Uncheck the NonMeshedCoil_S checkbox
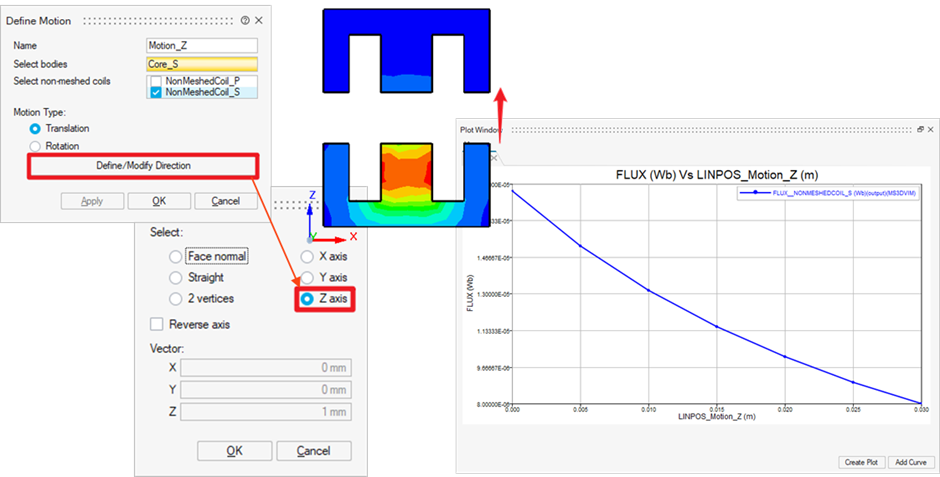The width and height of the screenshot is (940, 477). tap(156, 92)
